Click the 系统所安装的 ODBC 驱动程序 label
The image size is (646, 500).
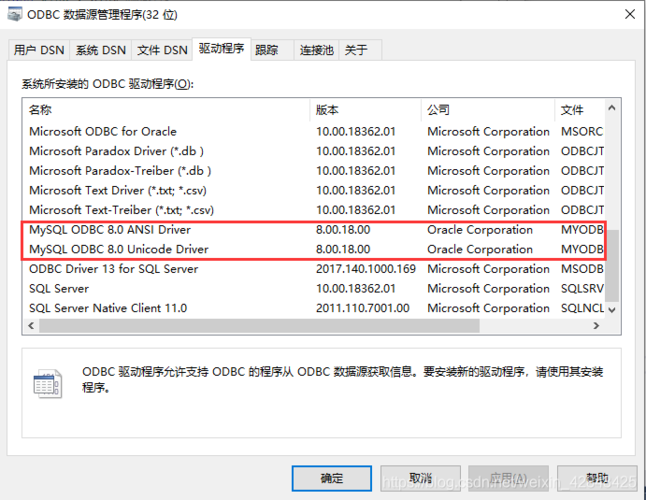coord(108,84)
